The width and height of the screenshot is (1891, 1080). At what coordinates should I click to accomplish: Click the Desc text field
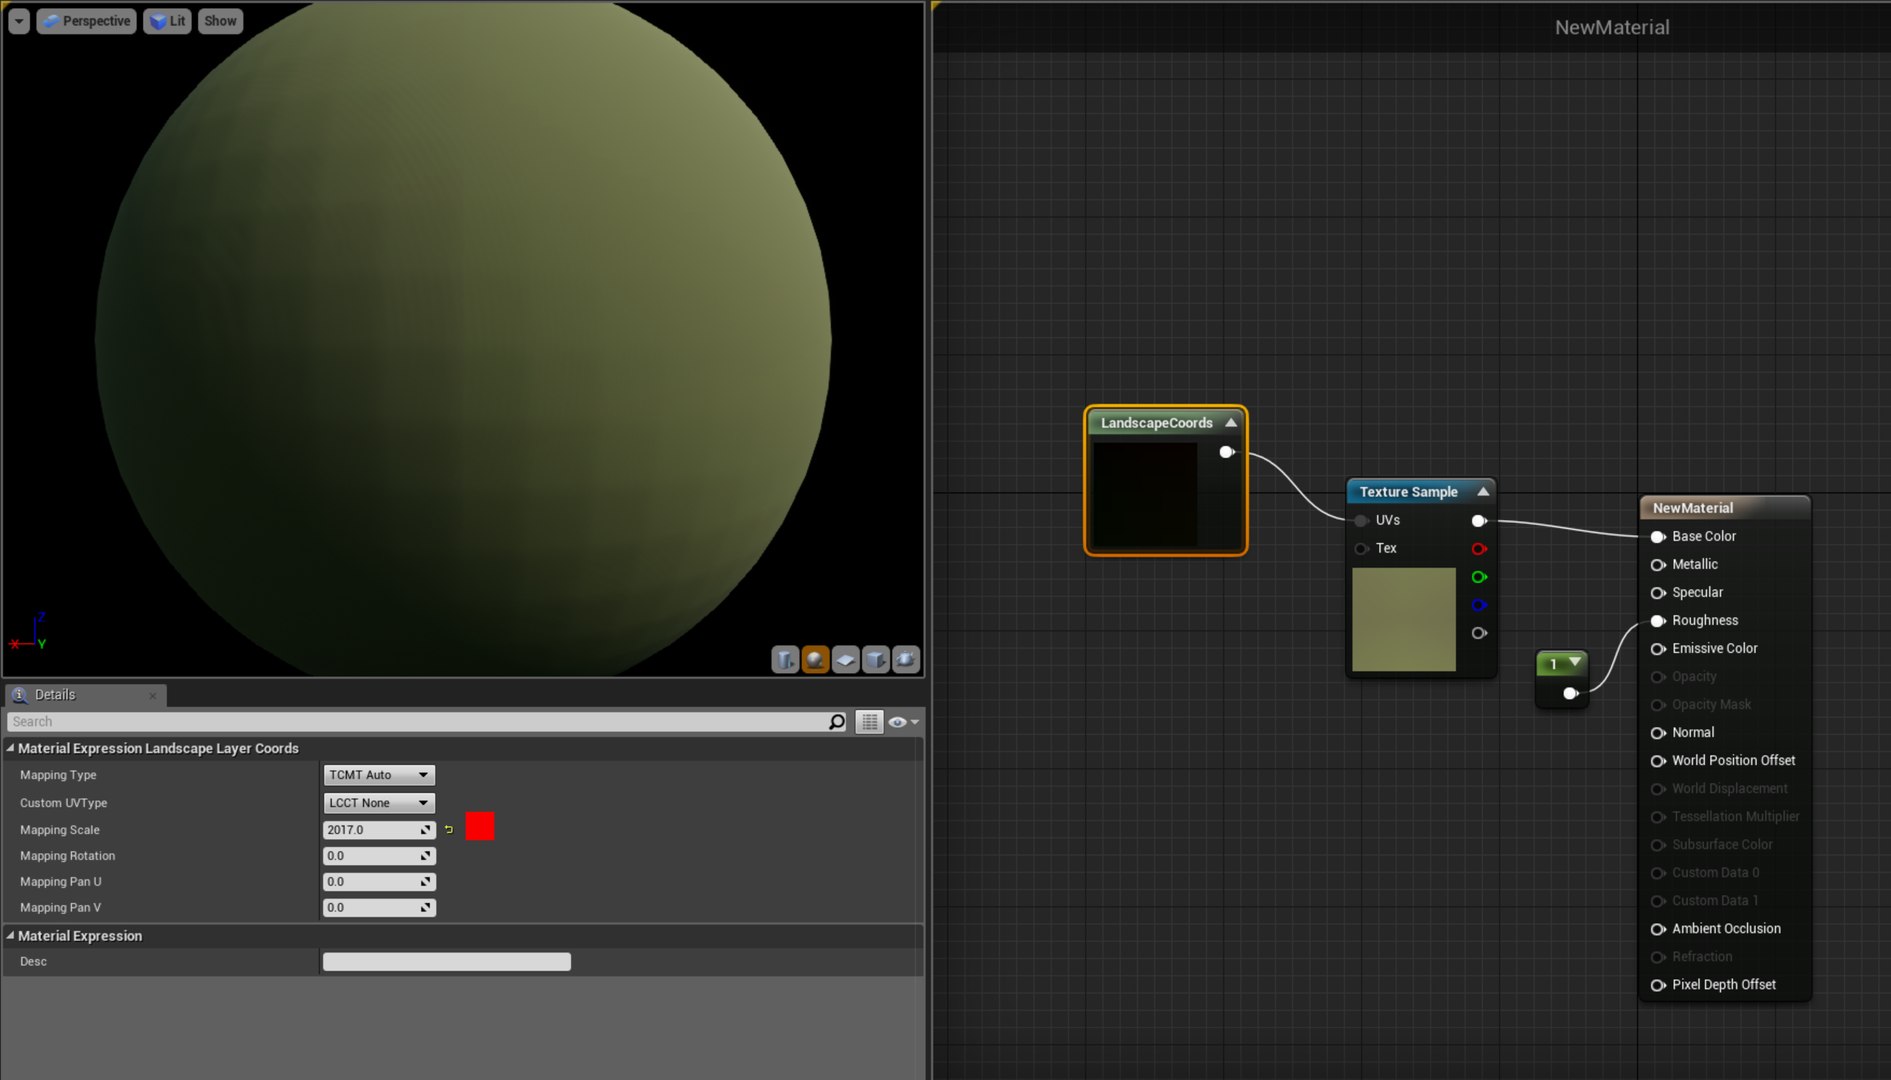click(x=446, y=961)
